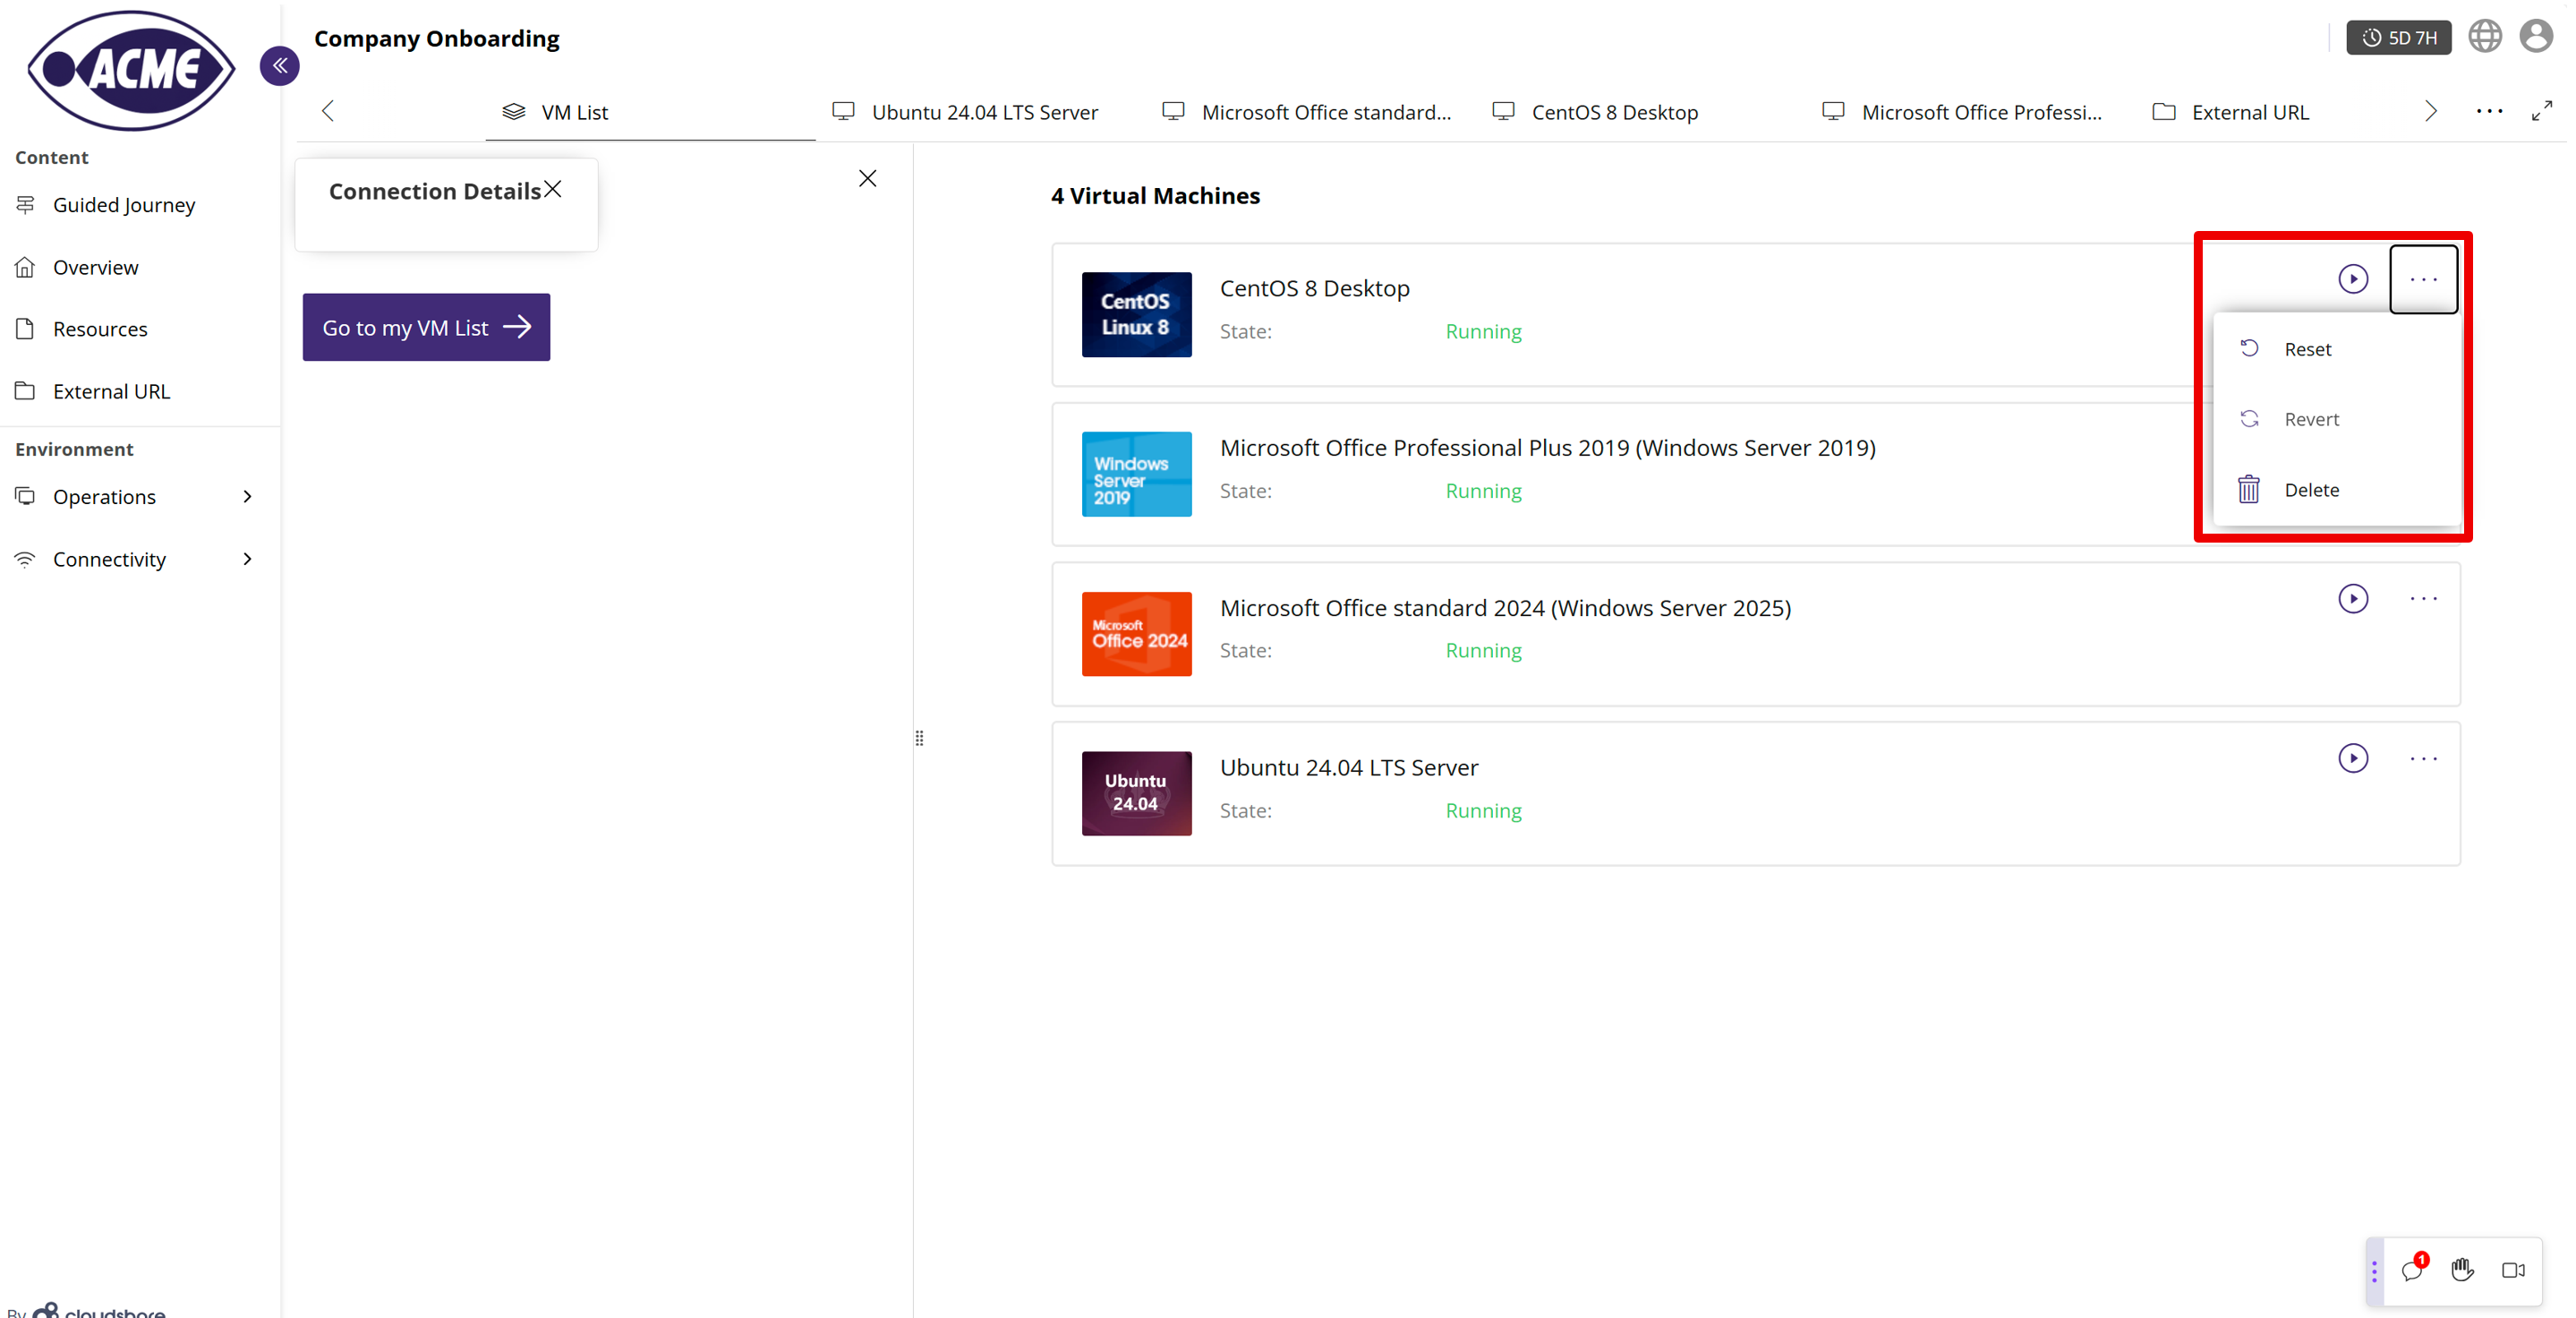Viewport: 2576px width, 1318px height.
Task: Collapse the left sidebar
Action: [x=279, y=66]
